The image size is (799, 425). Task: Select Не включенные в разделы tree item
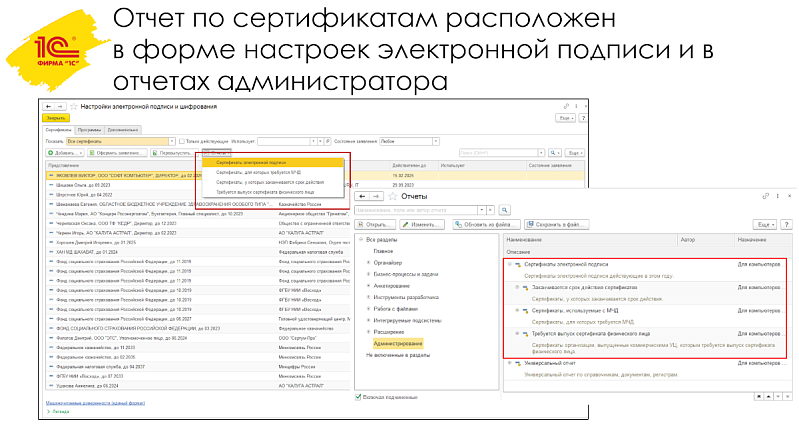(x=398, y=355)
